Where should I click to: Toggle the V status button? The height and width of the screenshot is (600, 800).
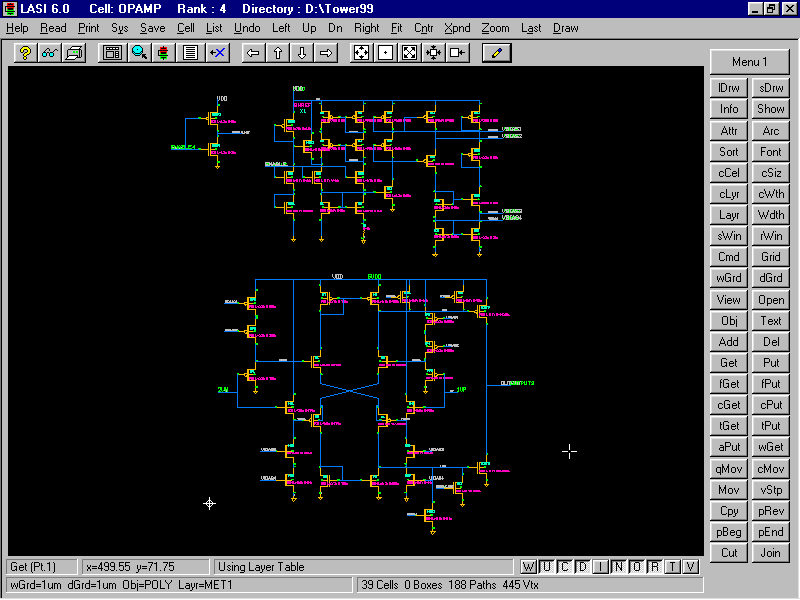[x=690, y=568]
